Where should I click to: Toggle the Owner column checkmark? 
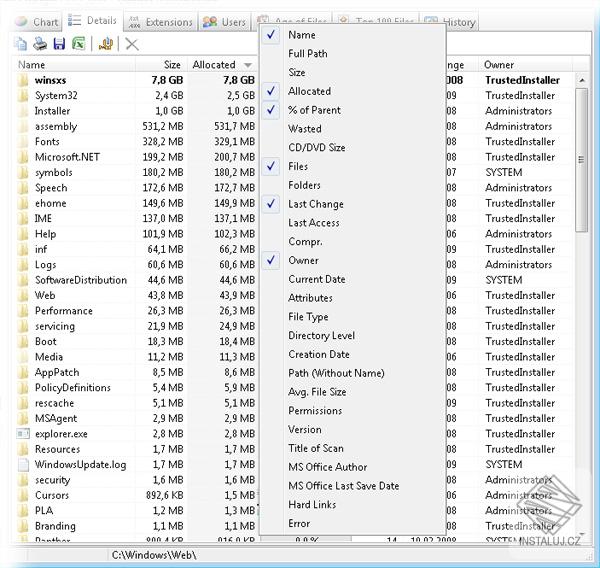coord(303,260)
